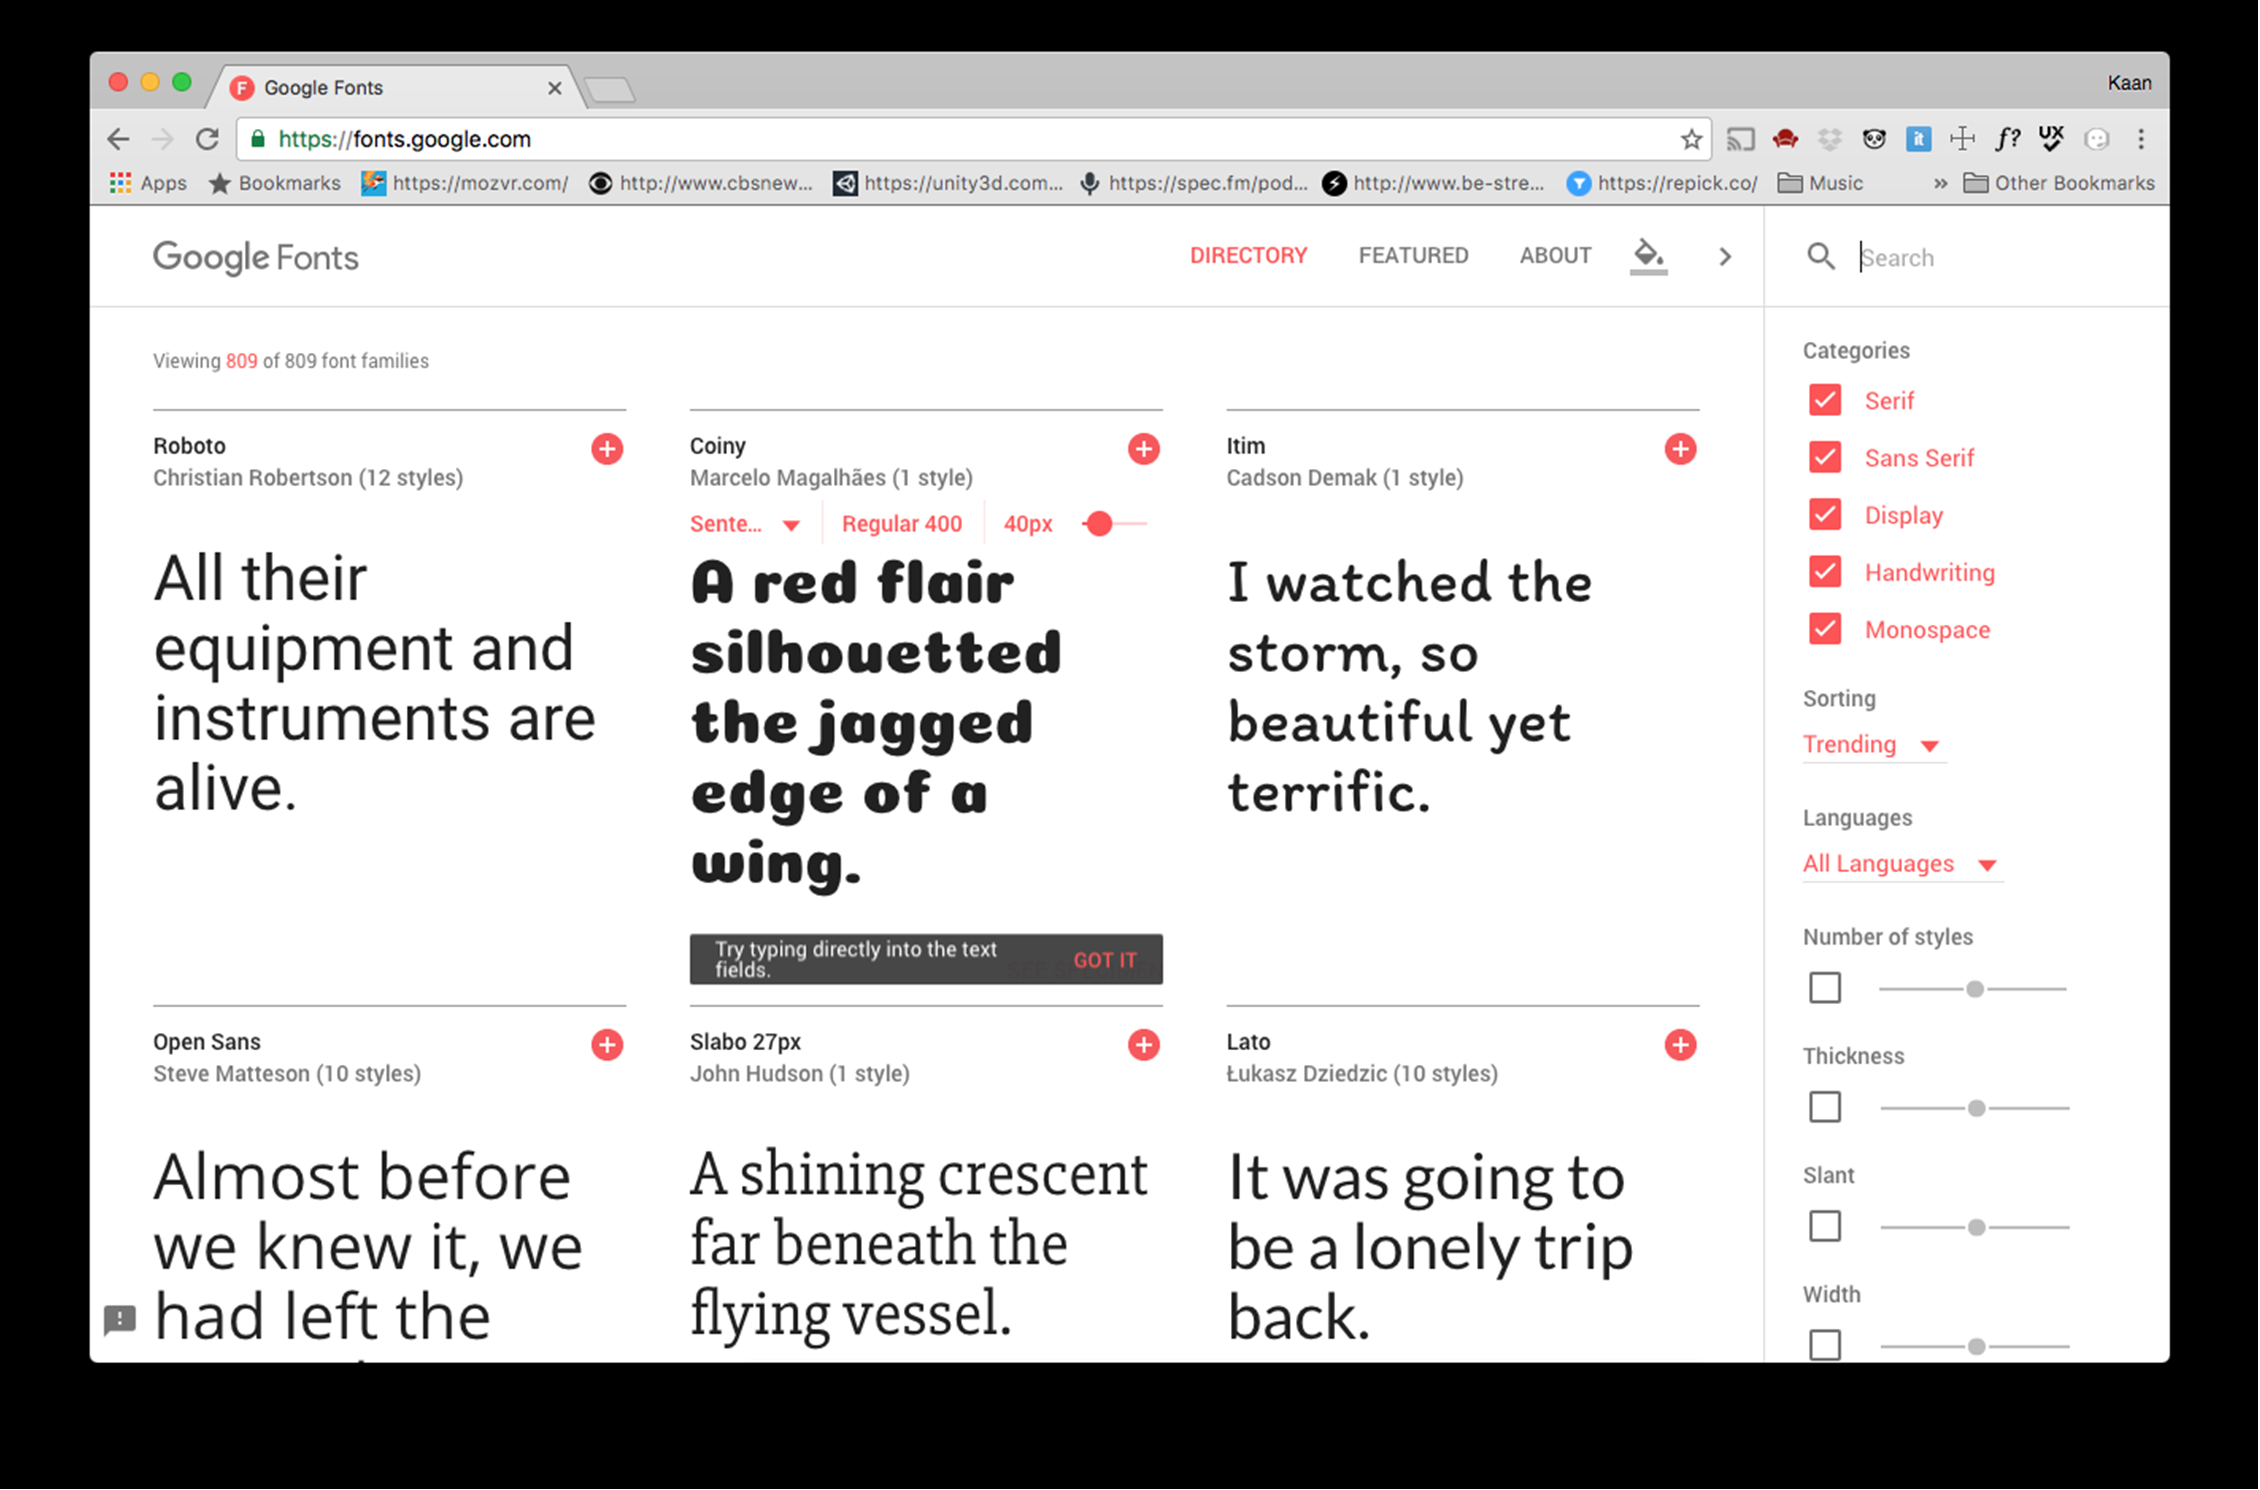
Task: Click the feedback icon at page bottom-left
Action: (120, 1320)
